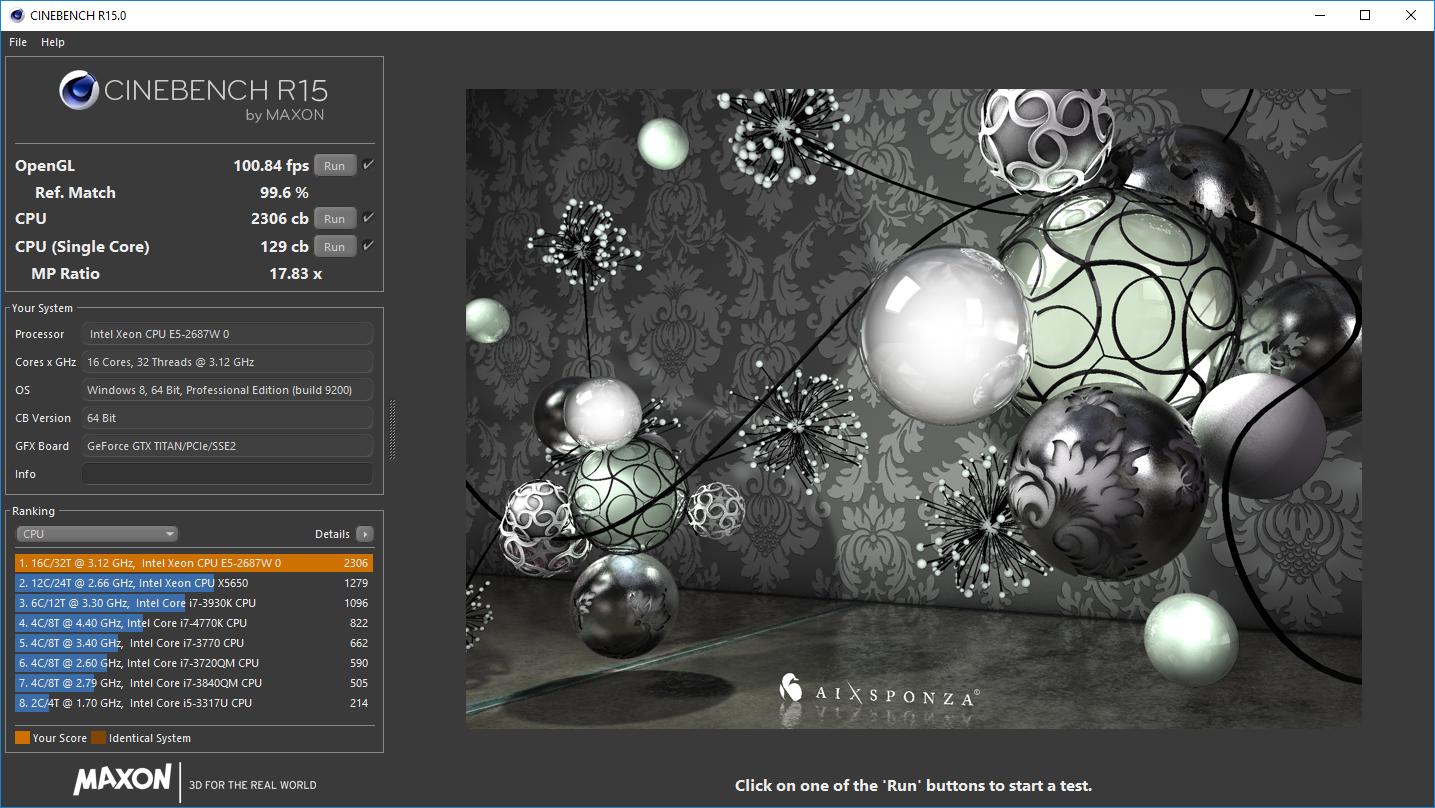Click the MAXON logo at bottom left

point(122,780)
